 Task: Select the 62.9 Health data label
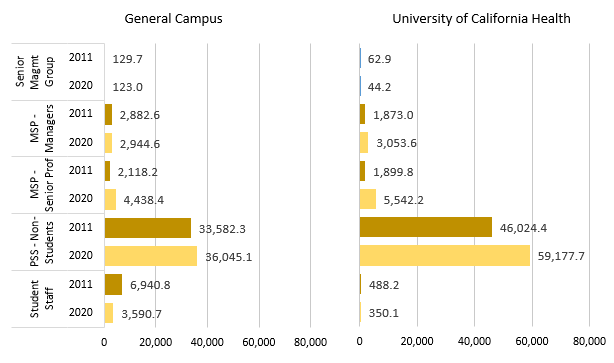pyautogui.click(x=379, y=59)
